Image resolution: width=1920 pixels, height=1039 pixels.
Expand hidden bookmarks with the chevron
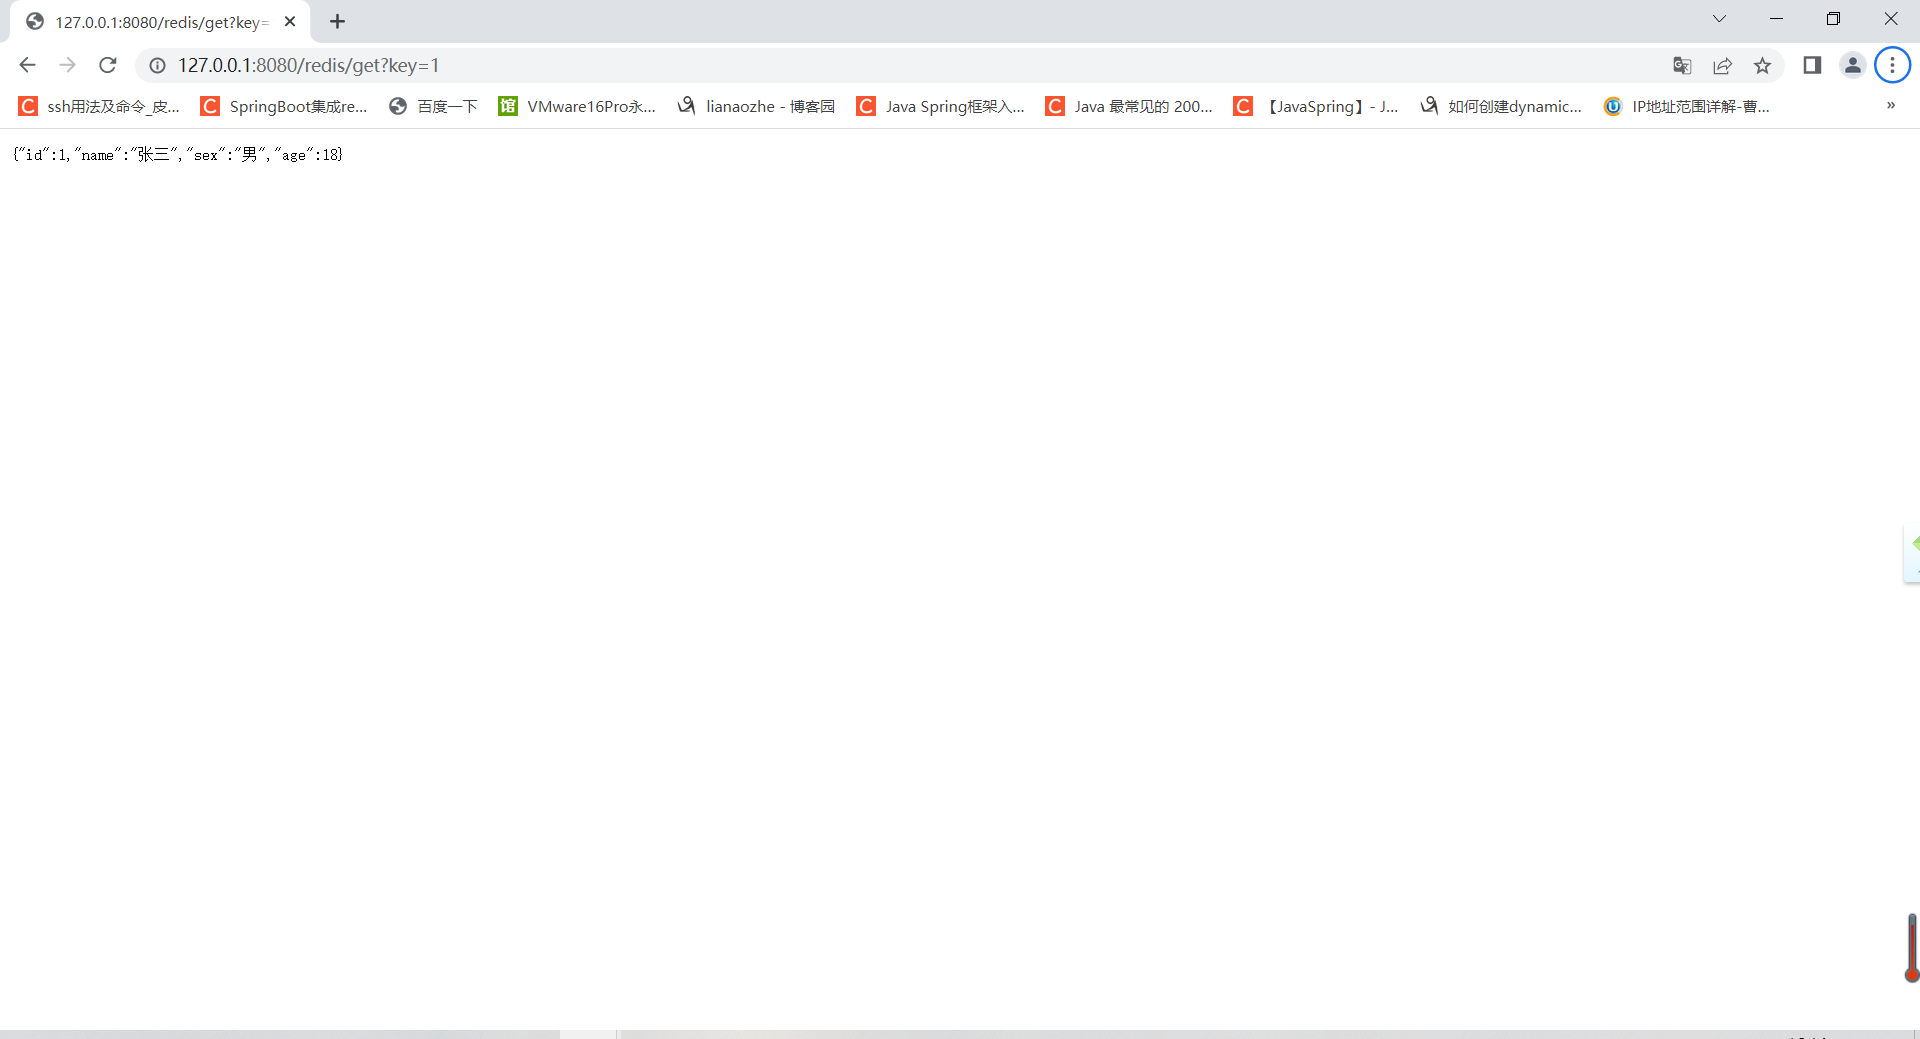point(1890,106)
